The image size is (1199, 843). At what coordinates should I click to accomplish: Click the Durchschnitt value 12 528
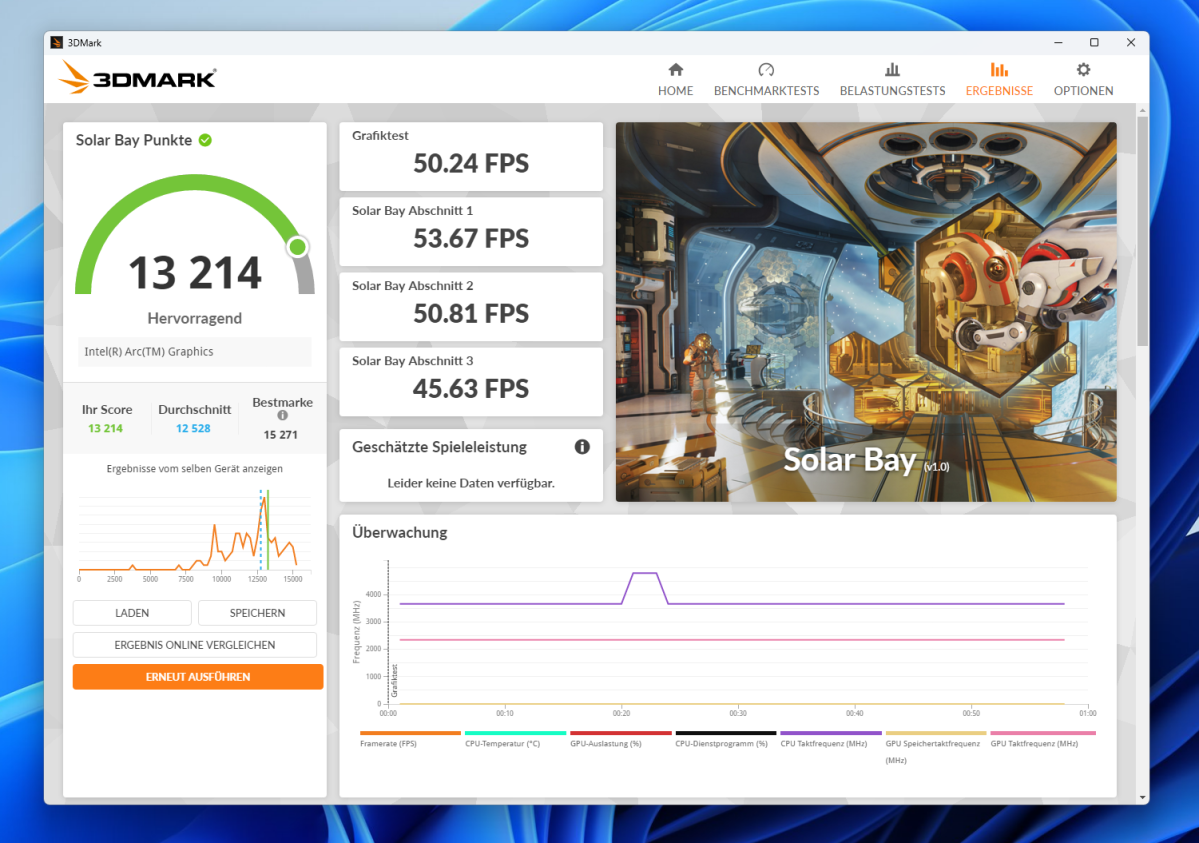pos(193,428)
